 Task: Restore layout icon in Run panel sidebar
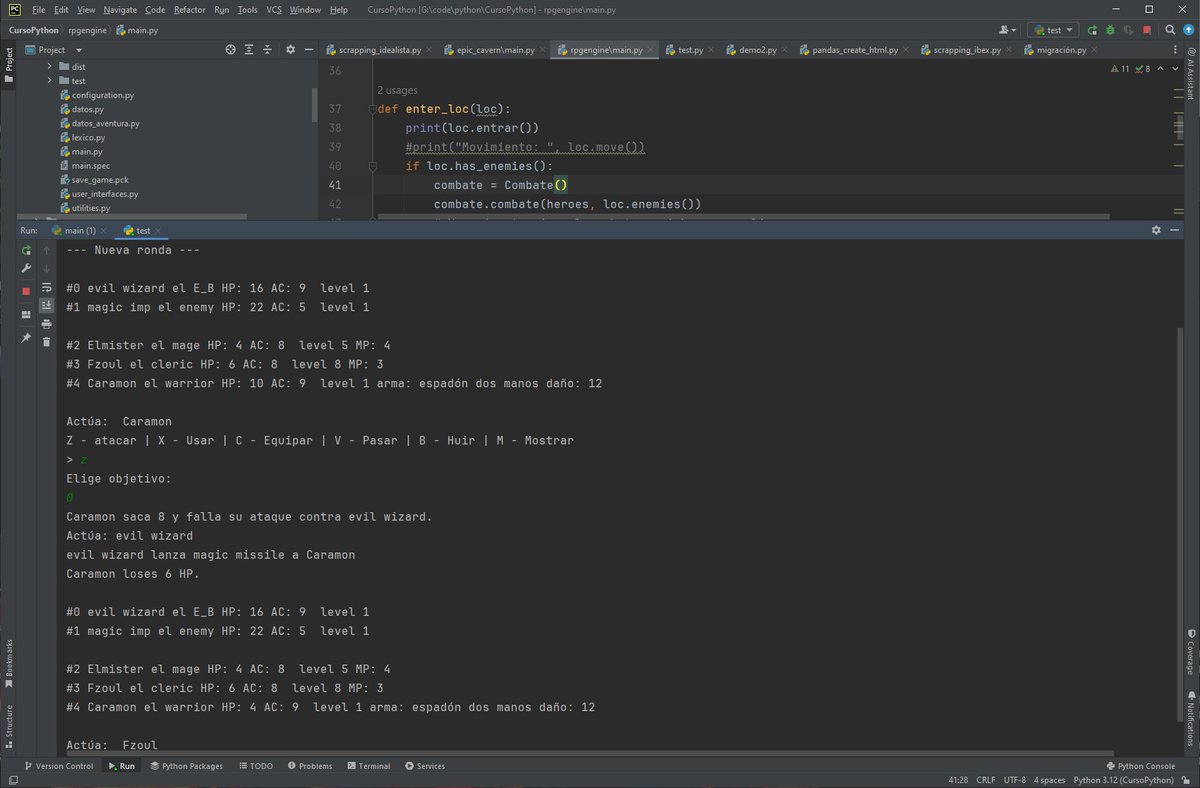[x=26, y=314]
